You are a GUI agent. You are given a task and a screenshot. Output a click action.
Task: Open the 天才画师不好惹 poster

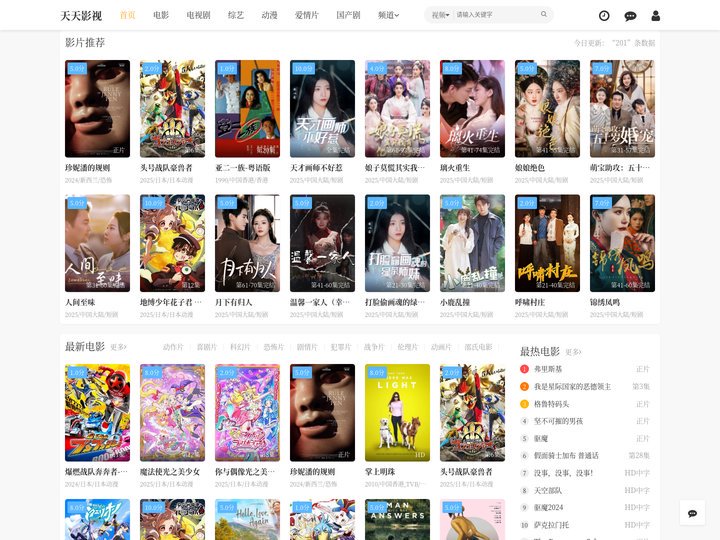[322, 109]
